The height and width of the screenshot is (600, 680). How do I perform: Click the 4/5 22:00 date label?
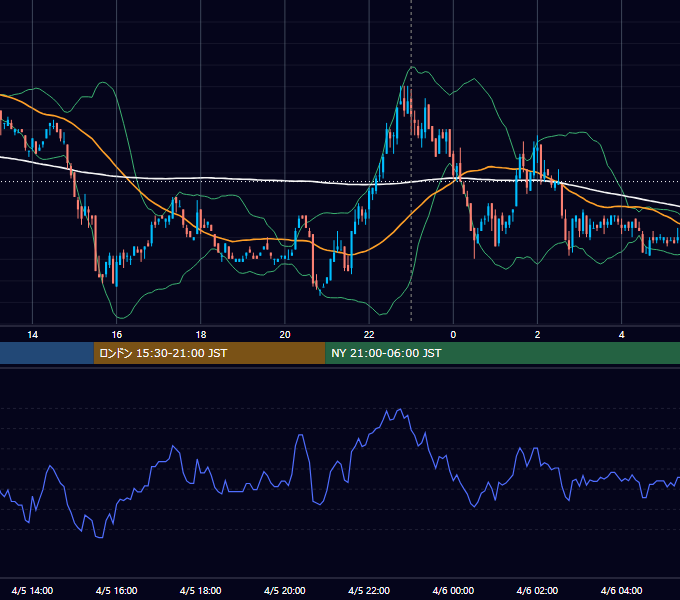coord(369,590)
